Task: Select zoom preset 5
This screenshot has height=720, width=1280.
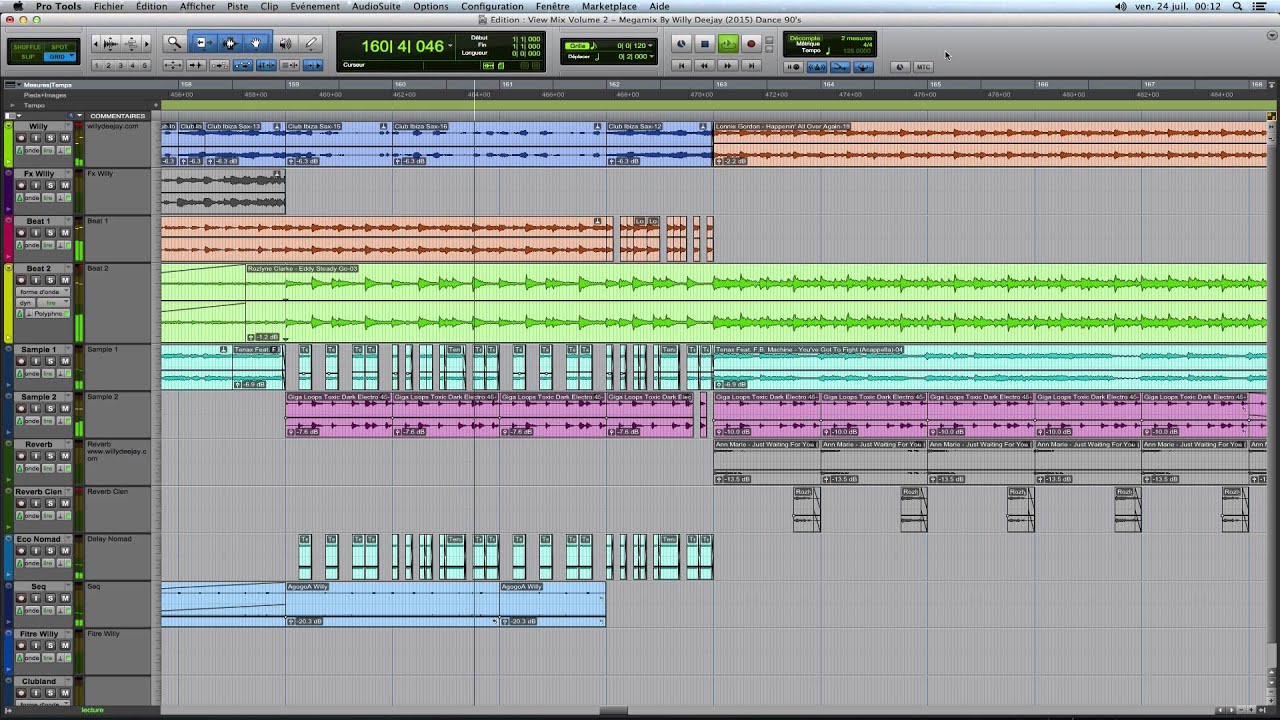Action: [x=144, y=66]
